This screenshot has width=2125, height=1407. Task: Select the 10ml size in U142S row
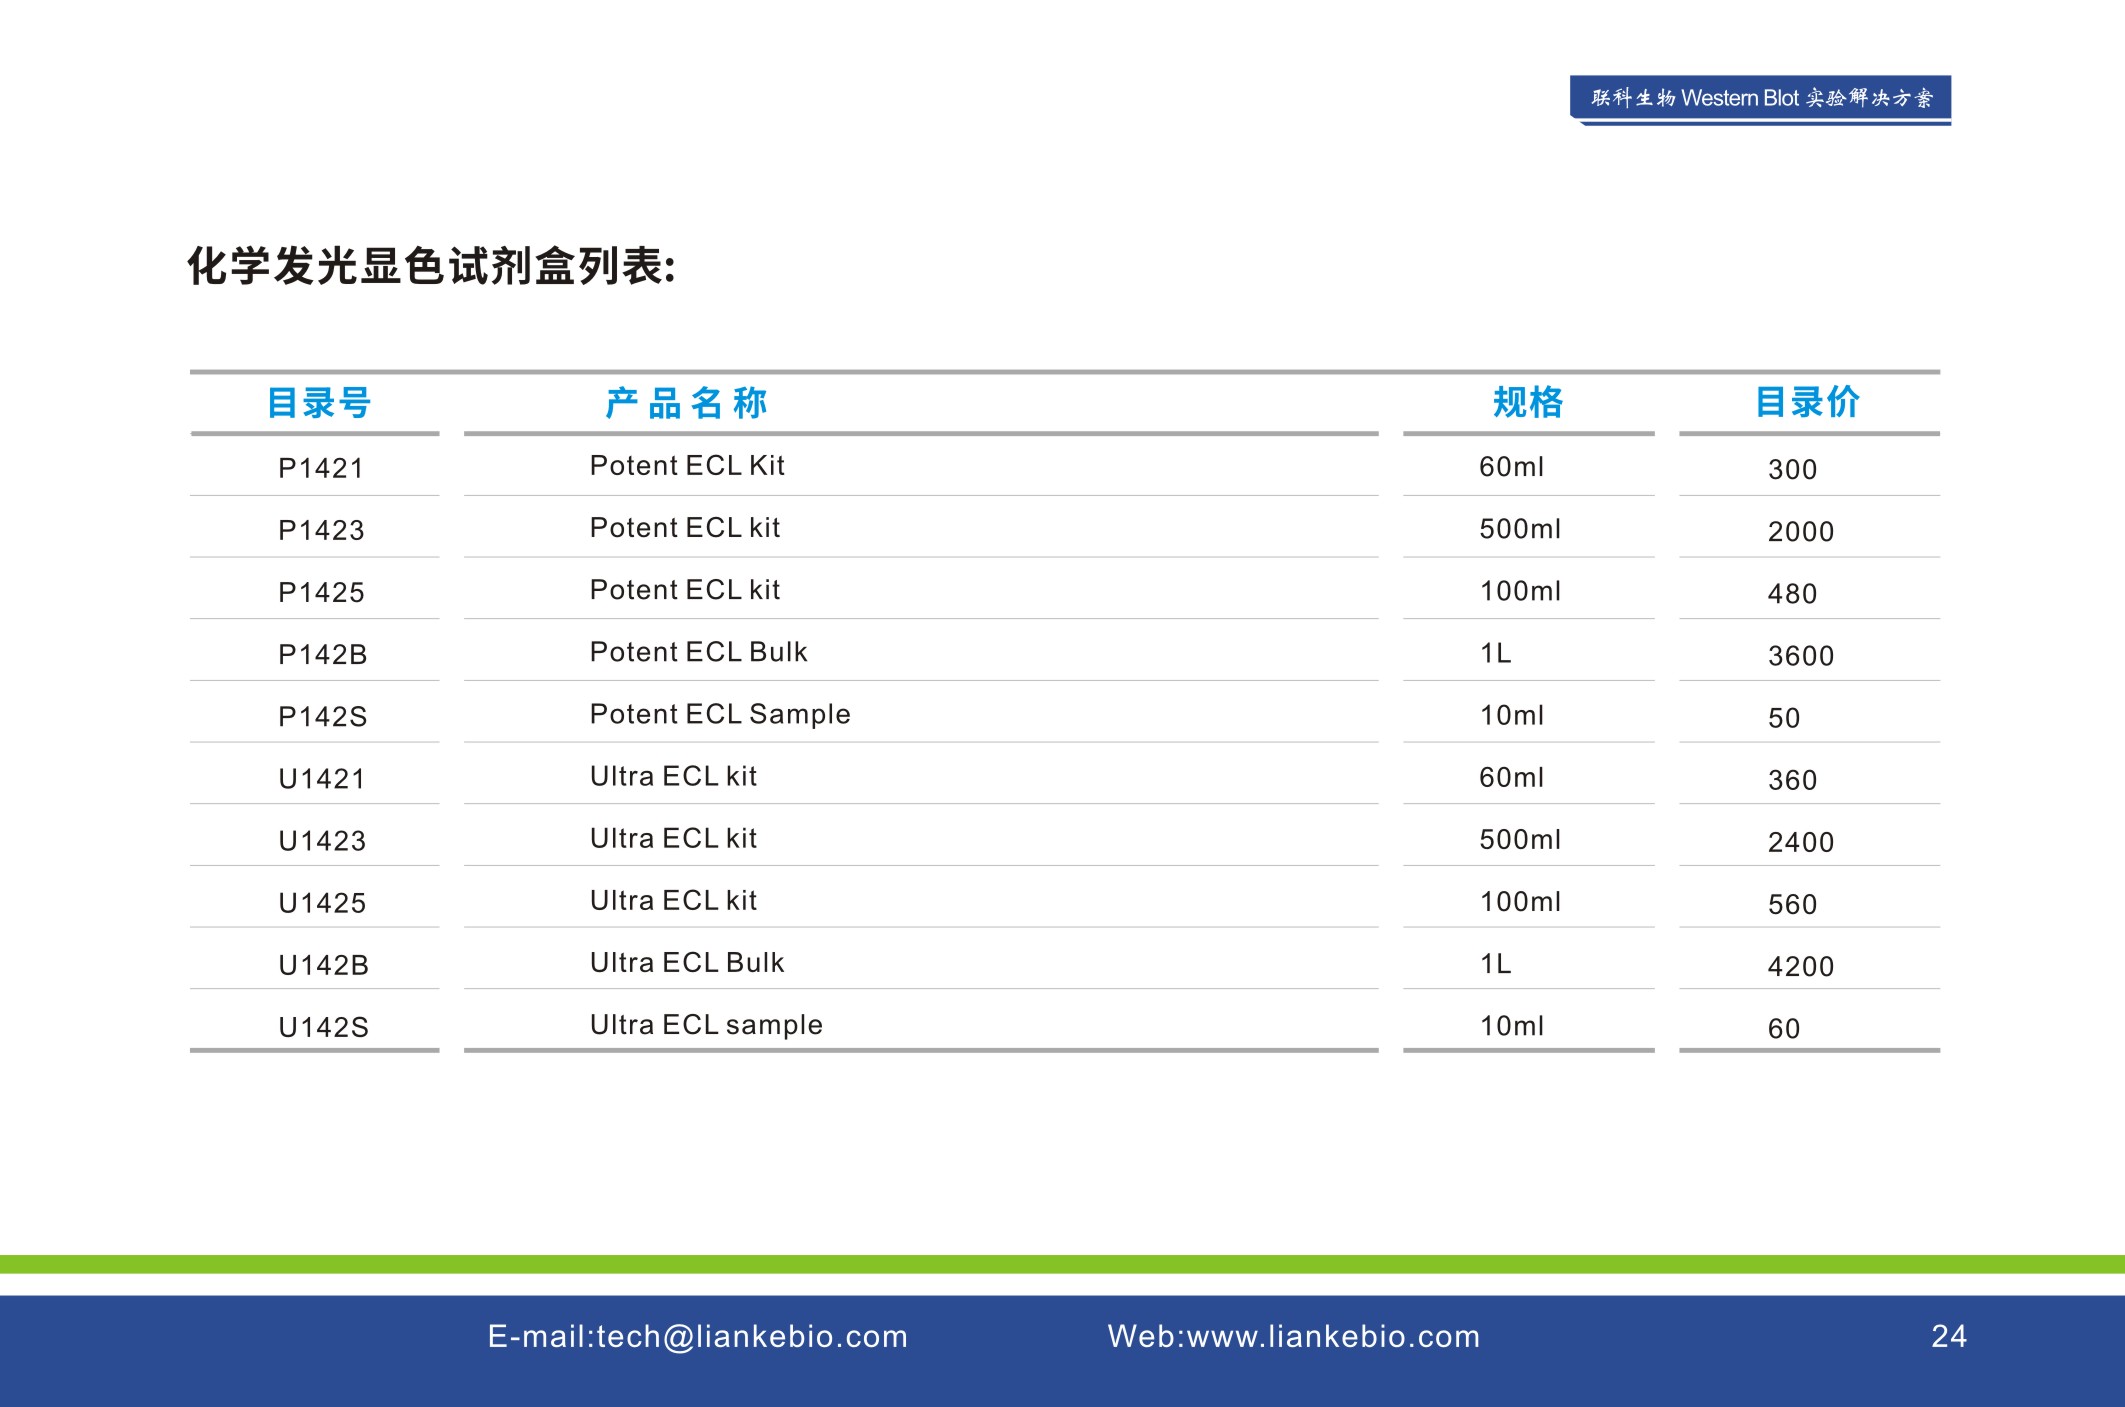(1511, 1025)
